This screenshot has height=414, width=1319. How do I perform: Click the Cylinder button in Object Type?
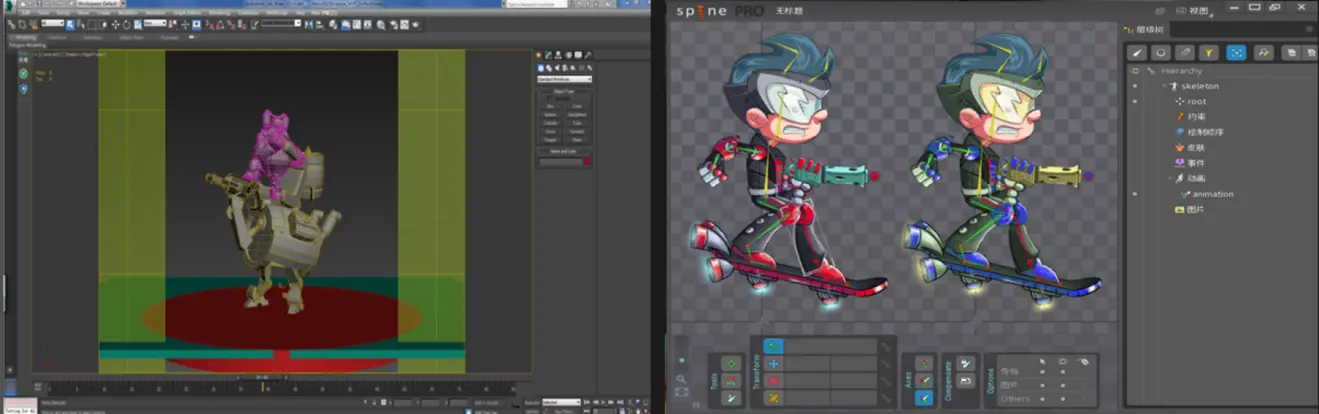549,123
